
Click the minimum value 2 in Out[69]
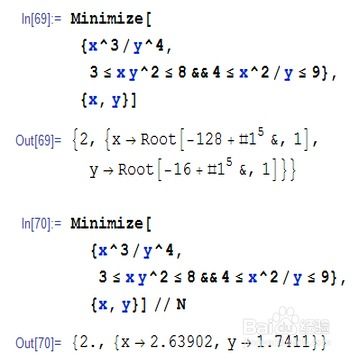pos(84,140)
